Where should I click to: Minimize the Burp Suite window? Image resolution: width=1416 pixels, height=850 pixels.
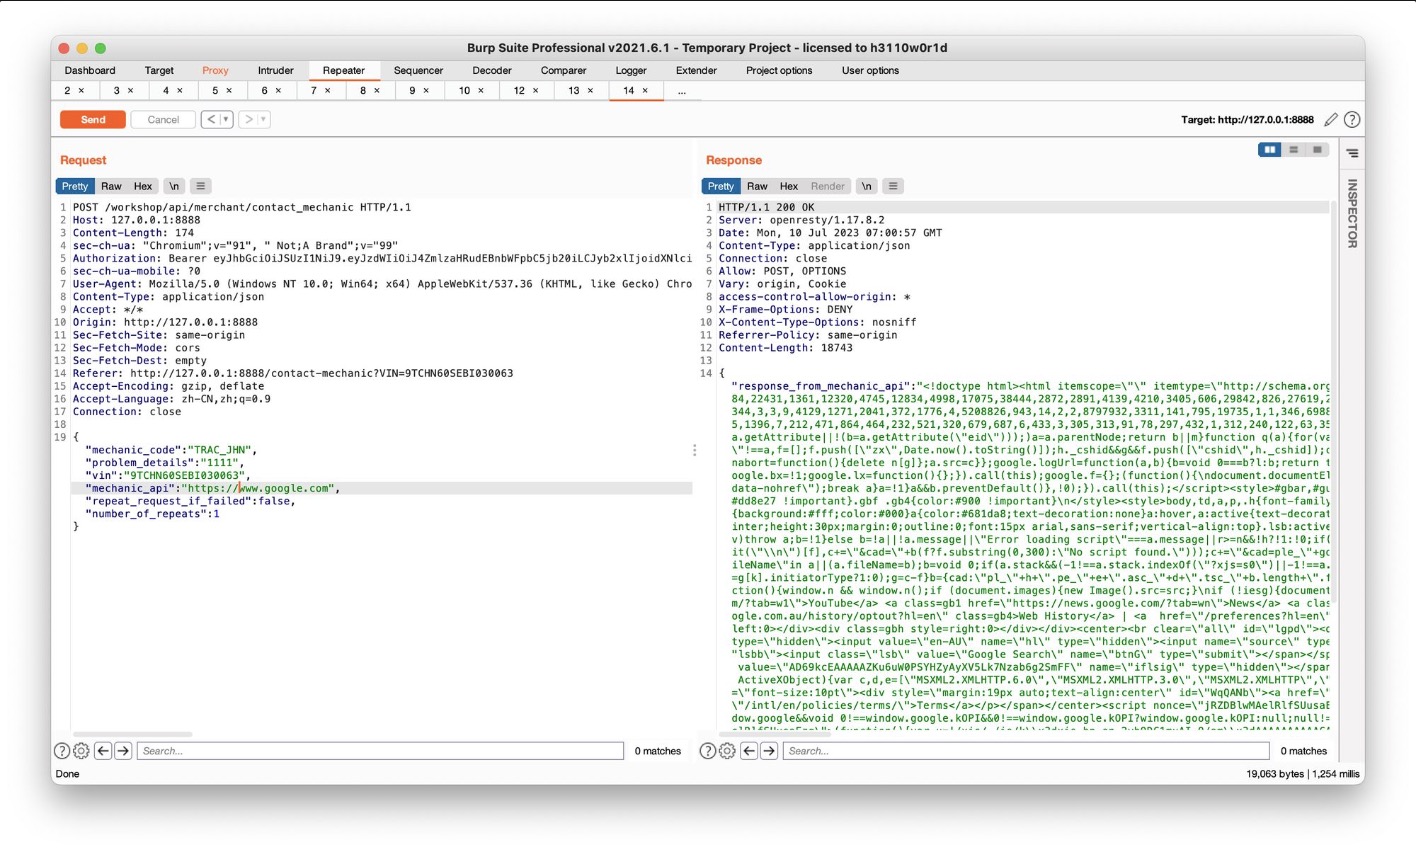[82, 48]
